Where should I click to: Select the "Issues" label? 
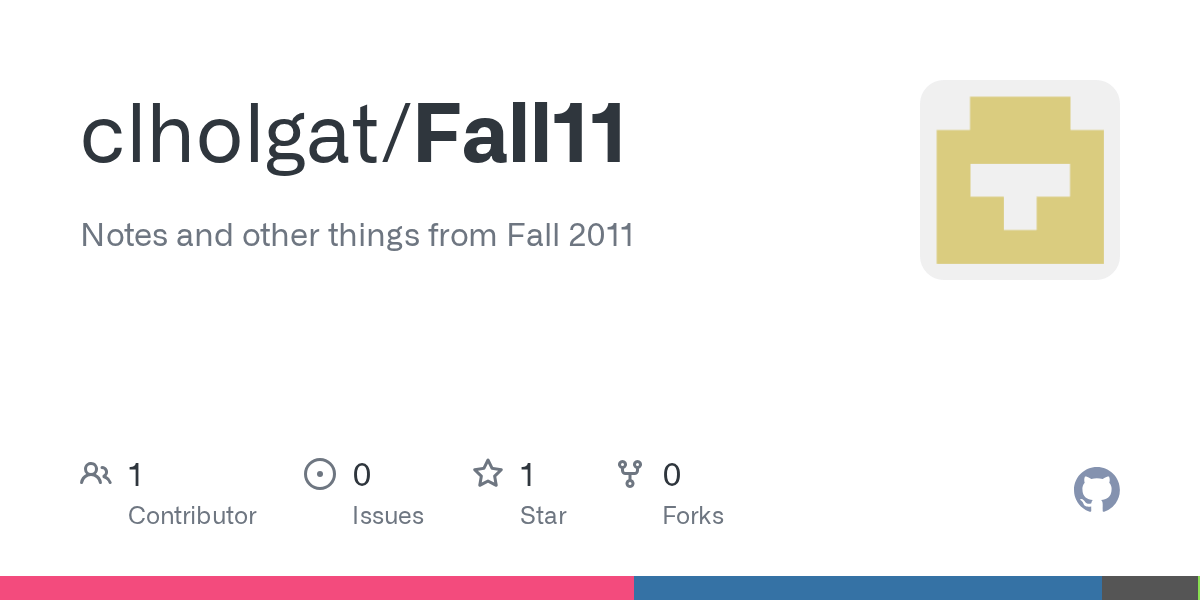pos(388,516)
